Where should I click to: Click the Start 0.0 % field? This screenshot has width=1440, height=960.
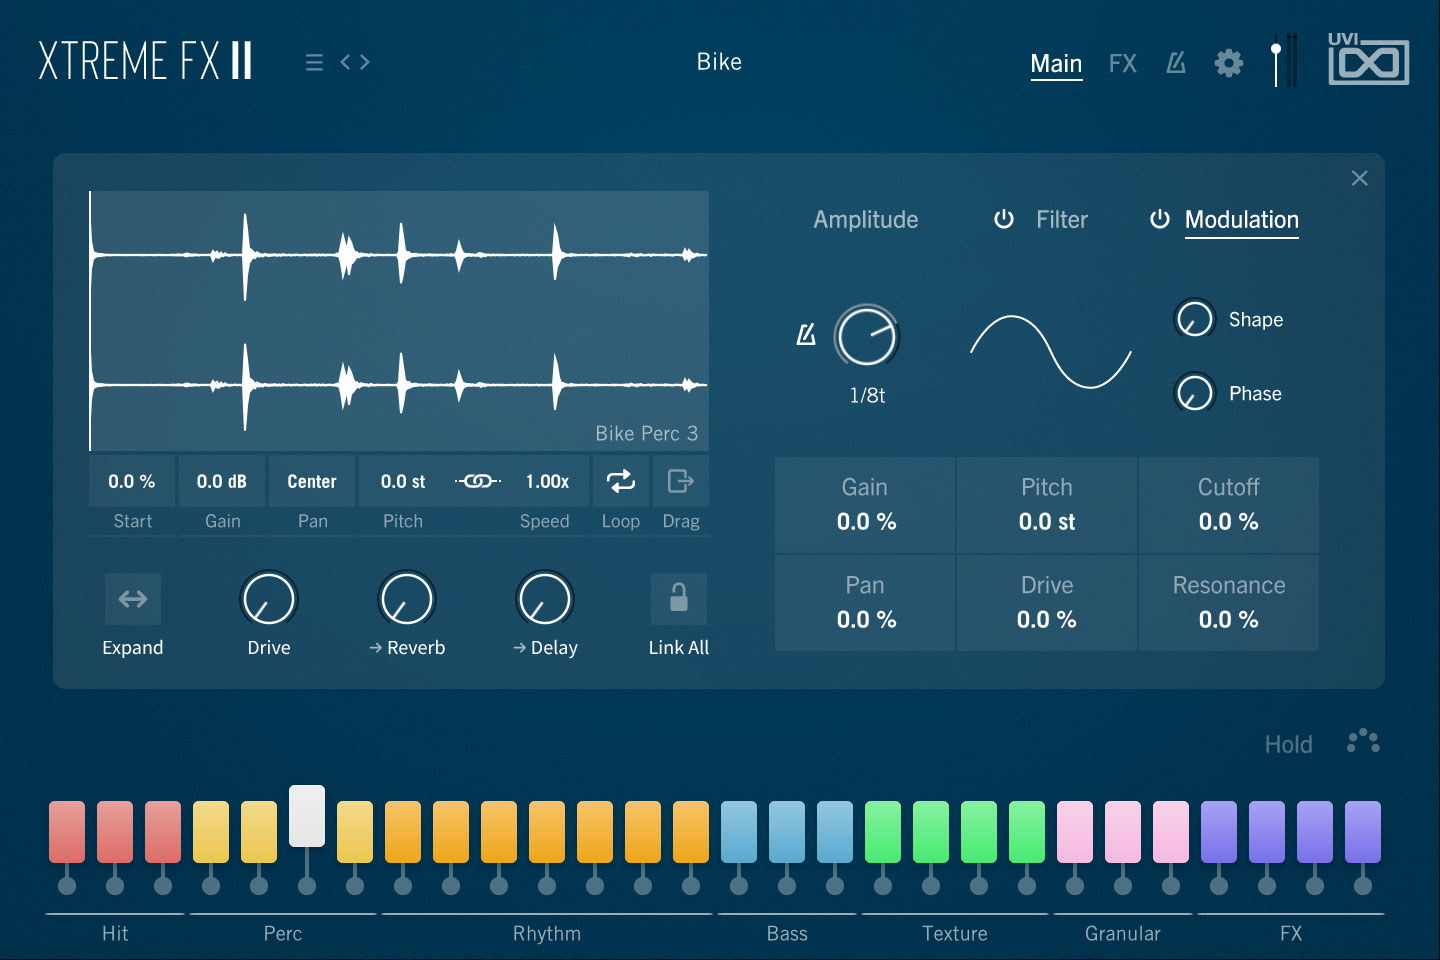tap(132, 481)
